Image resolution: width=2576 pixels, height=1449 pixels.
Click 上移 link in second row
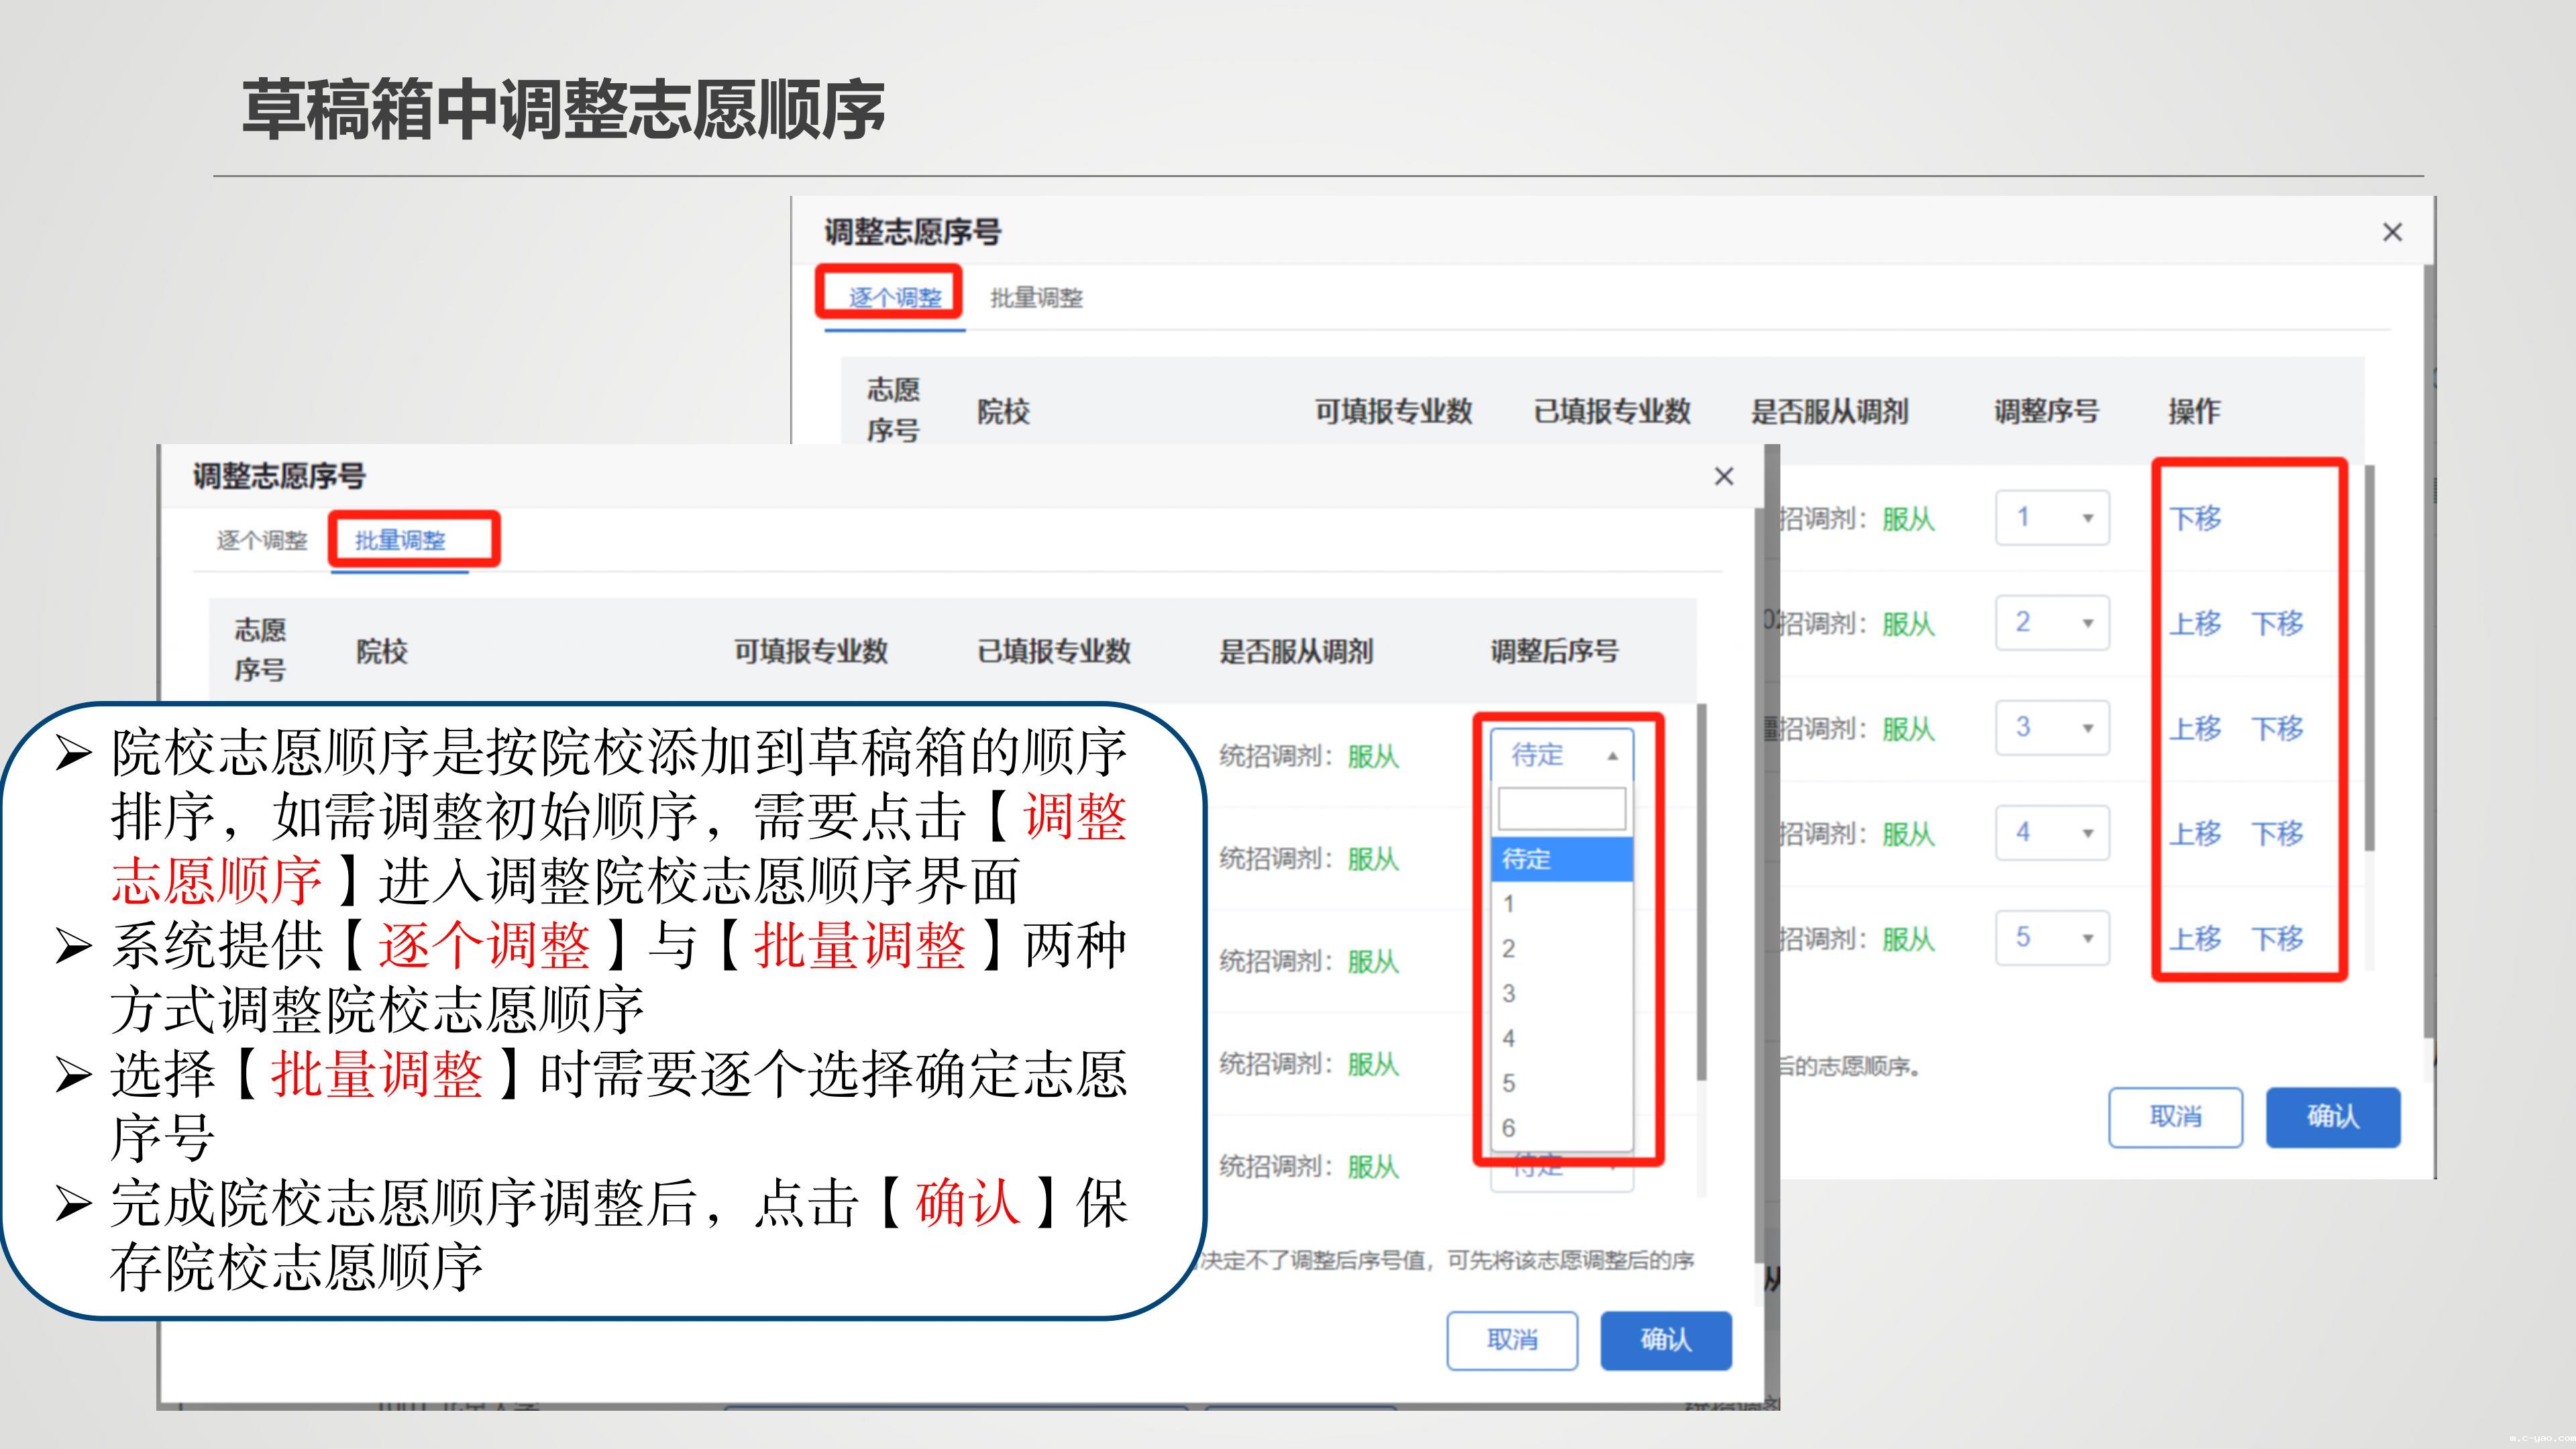tap(2194, 623)
